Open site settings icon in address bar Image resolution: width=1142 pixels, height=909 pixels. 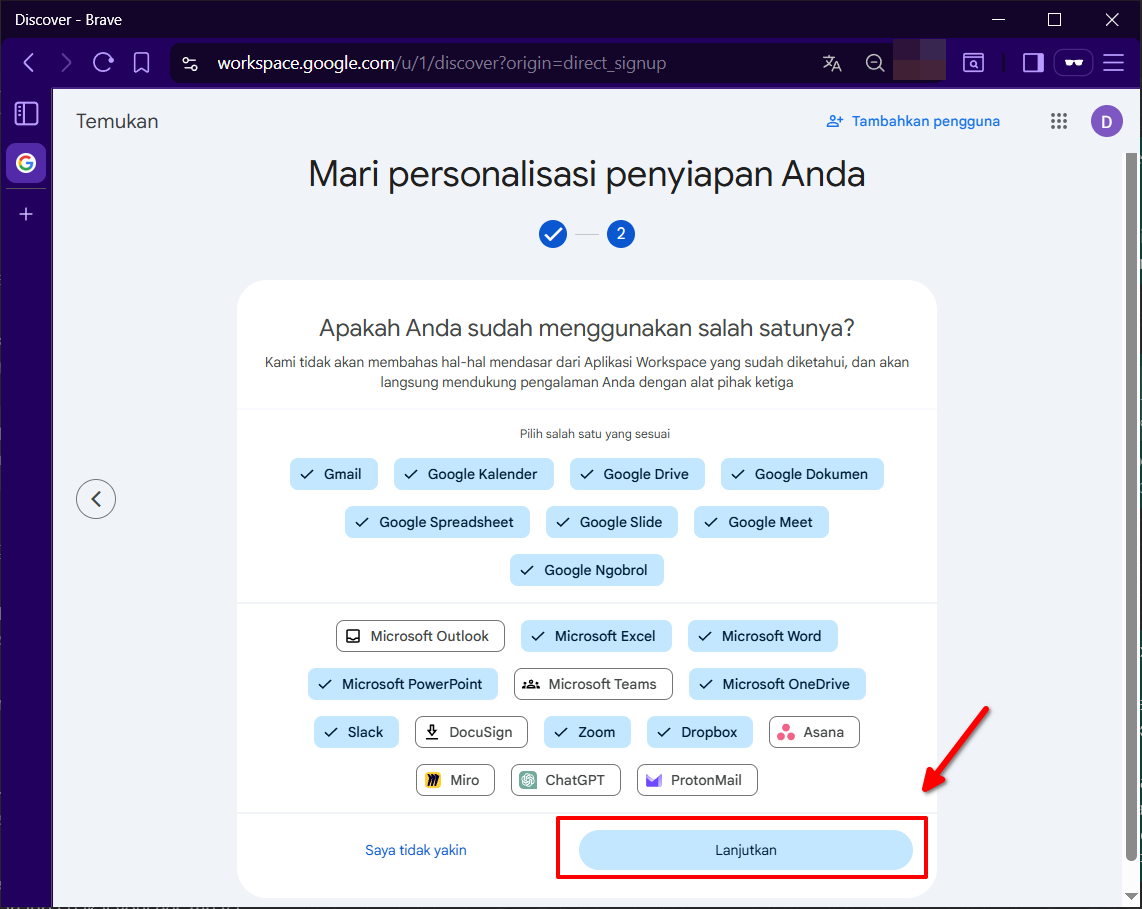(x=190, y=63)
